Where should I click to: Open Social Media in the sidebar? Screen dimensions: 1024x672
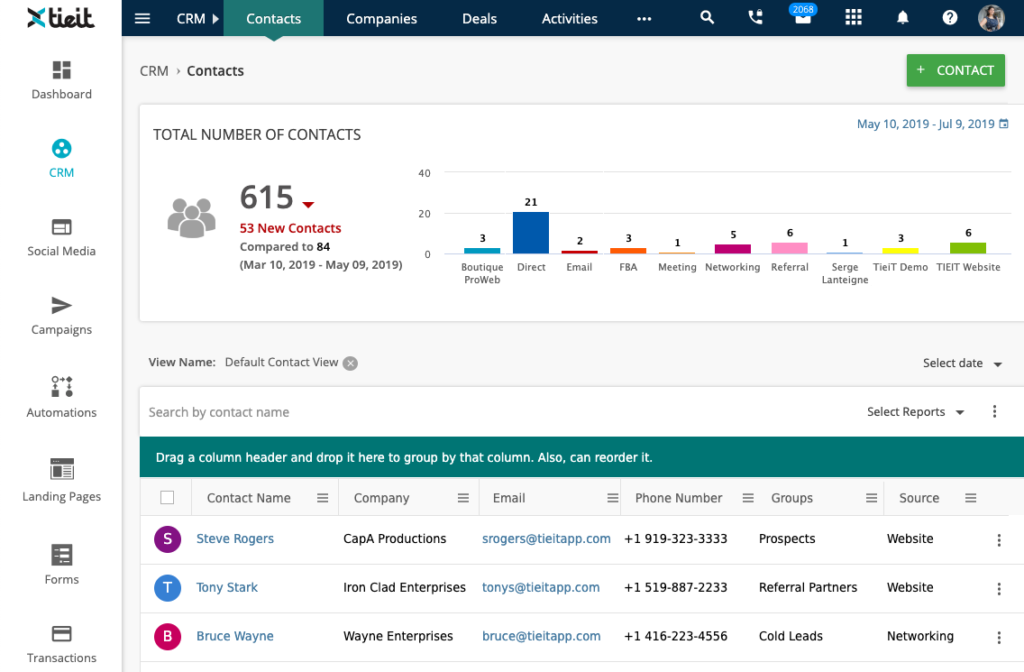click(x=61, y=228)
